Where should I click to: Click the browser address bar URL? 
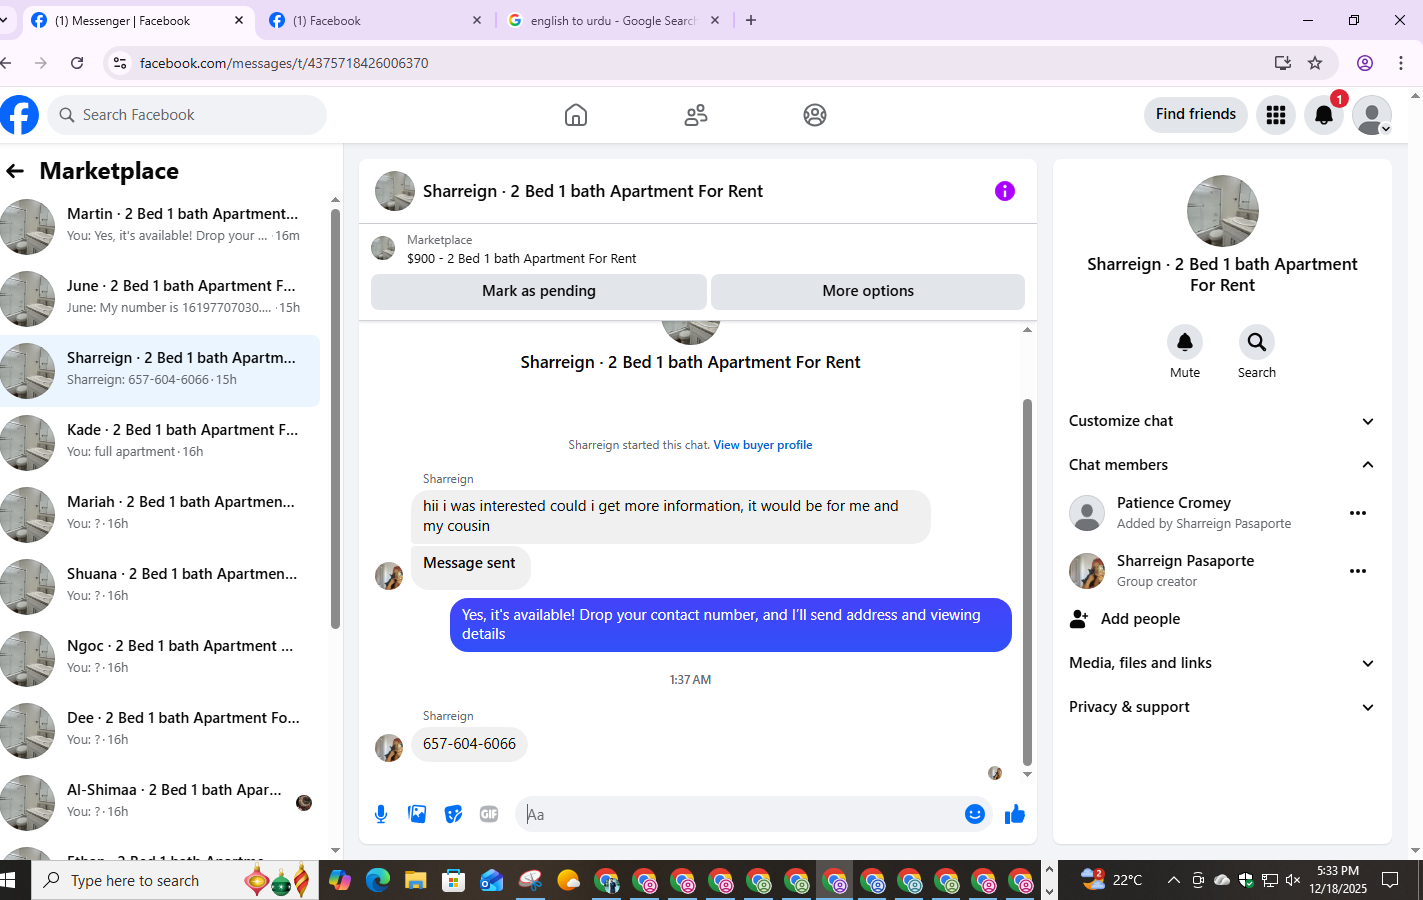coord(284,63)
